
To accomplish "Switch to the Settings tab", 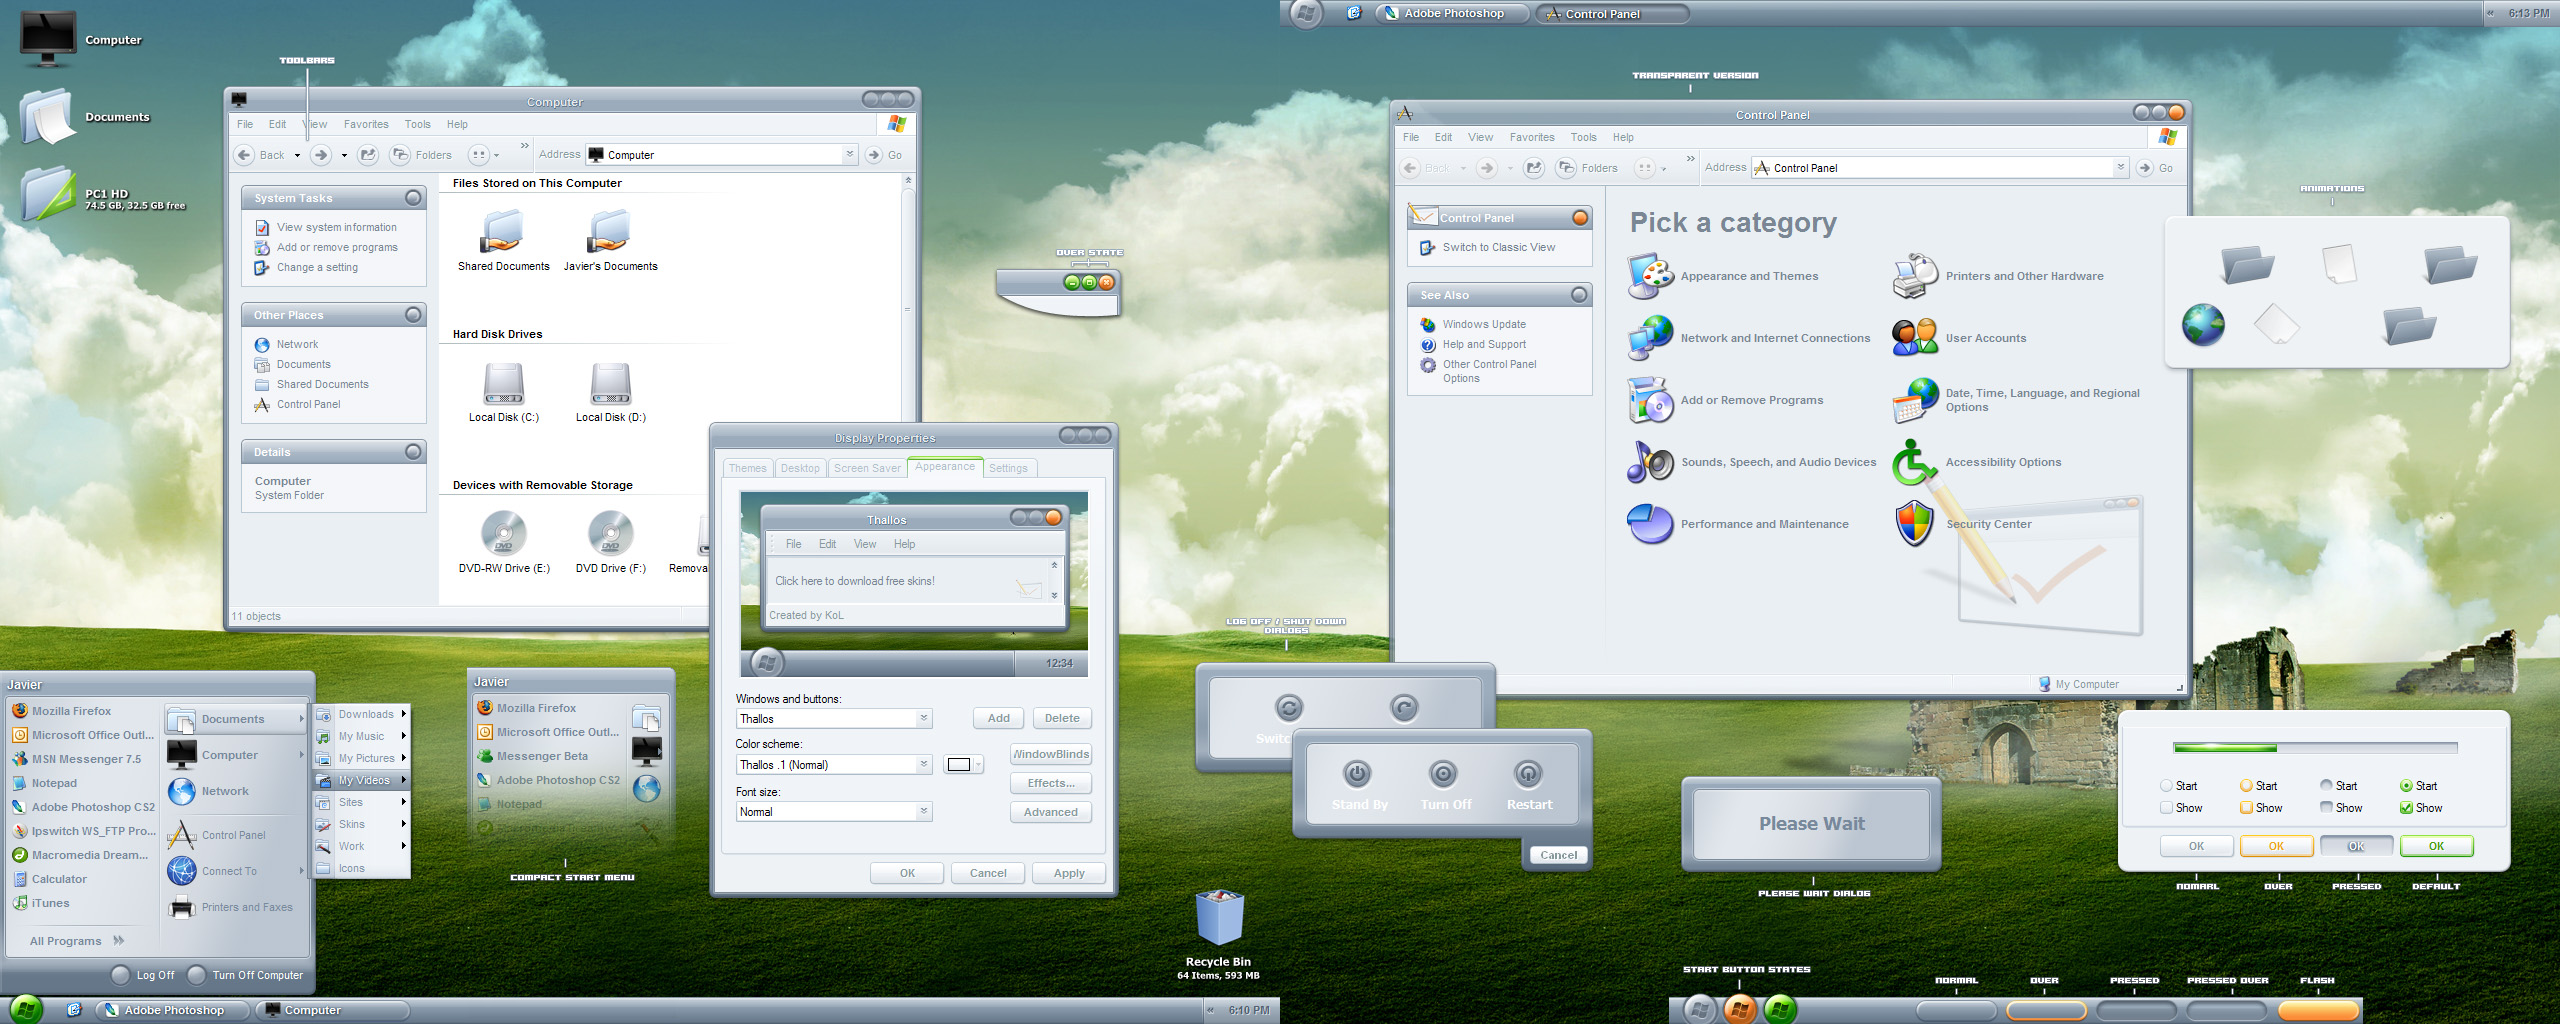I will click(1008, 468).
